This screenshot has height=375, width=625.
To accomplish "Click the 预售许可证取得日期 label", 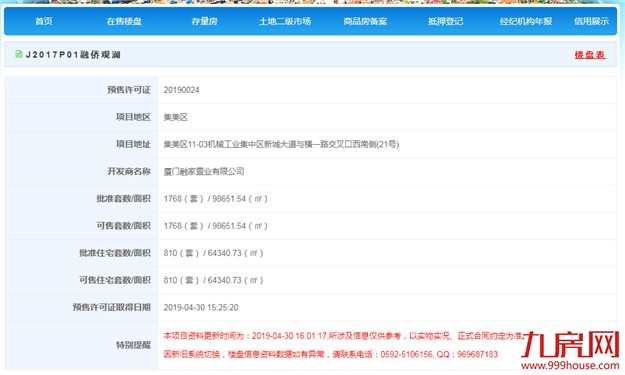I will click(112, 307).
